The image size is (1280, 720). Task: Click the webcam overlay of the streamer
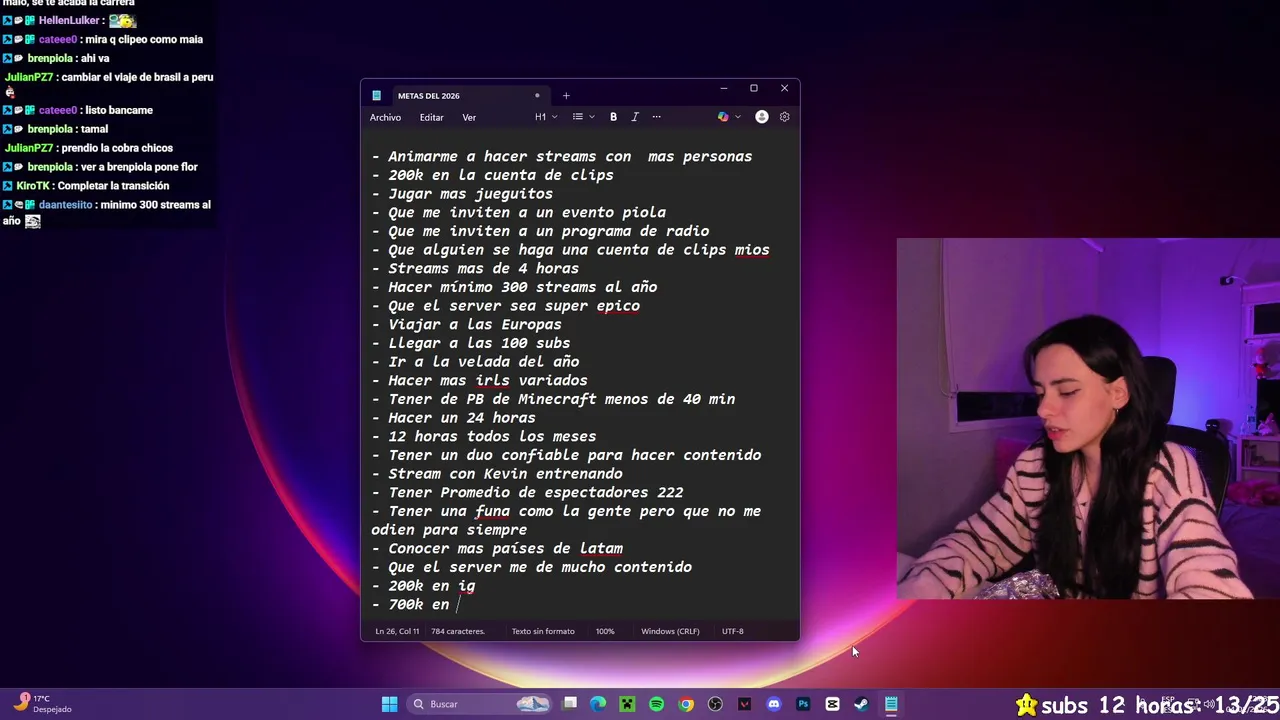pos(1088,418)
